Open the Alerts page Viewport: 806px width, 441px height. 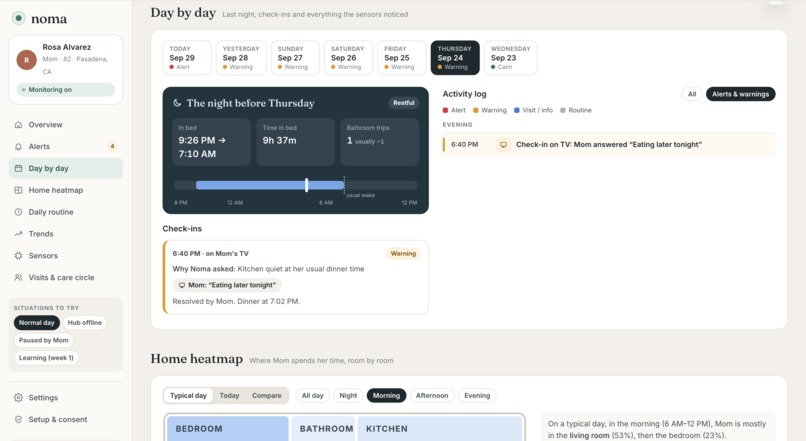click(x=66, y=146)
